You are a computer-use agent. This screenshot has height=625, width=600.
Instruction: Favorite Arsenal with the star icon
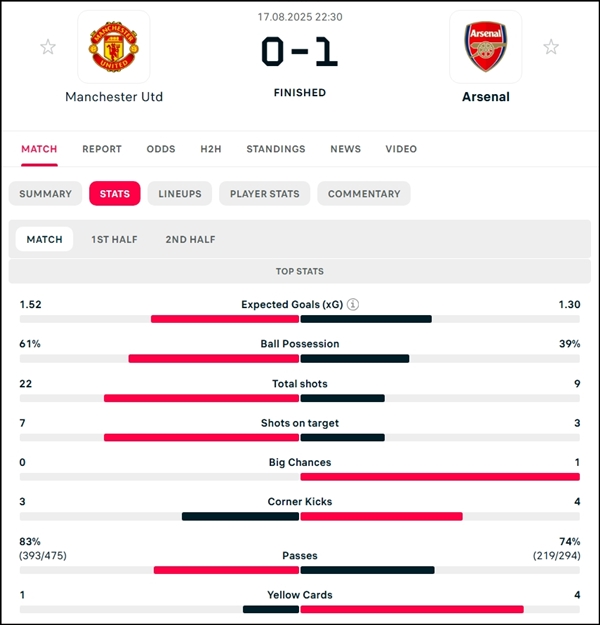coord(551,47)
